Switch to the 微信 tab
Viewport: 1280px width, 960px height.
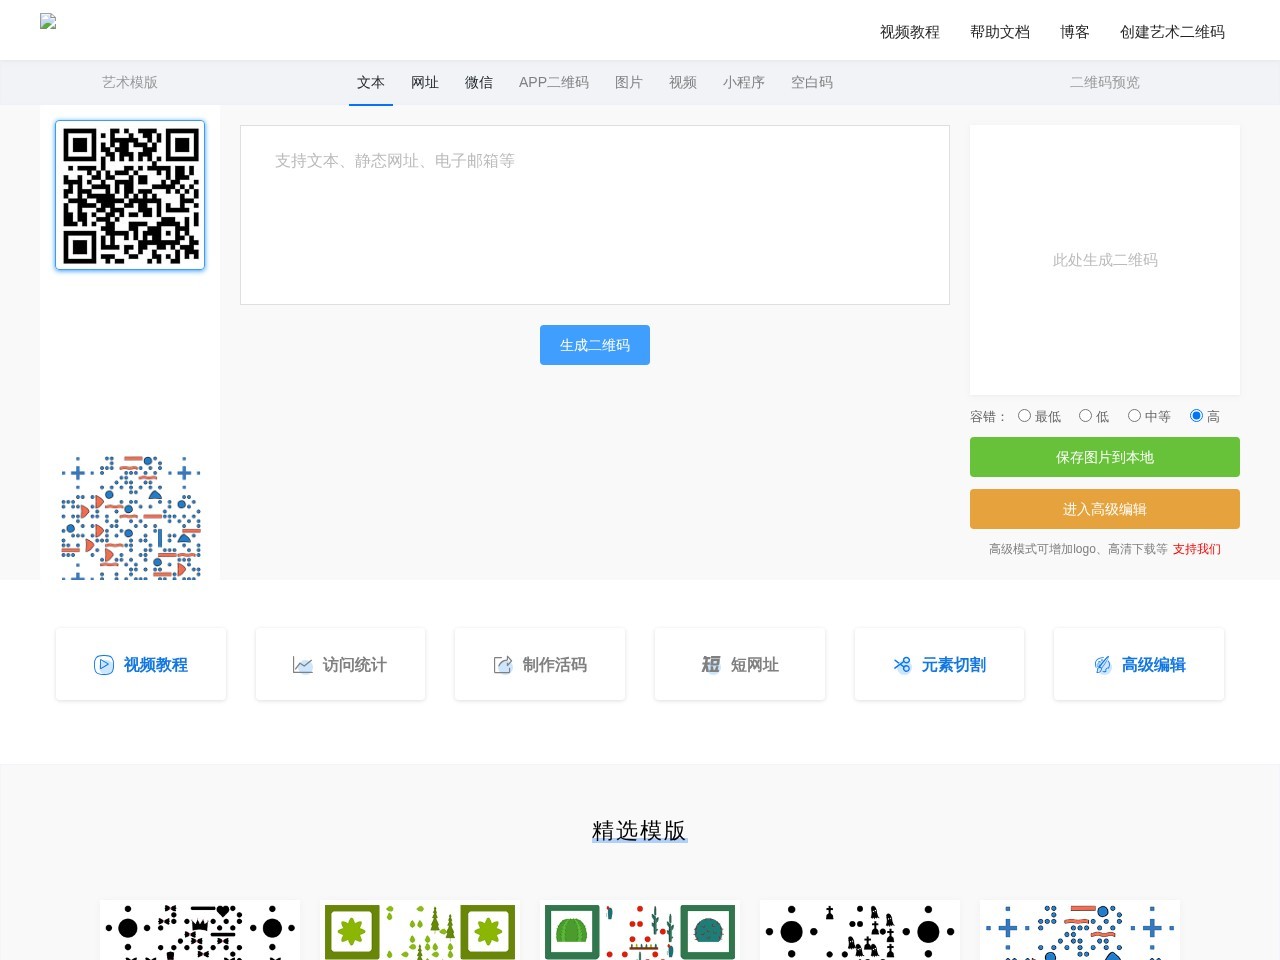pos(478,83)
